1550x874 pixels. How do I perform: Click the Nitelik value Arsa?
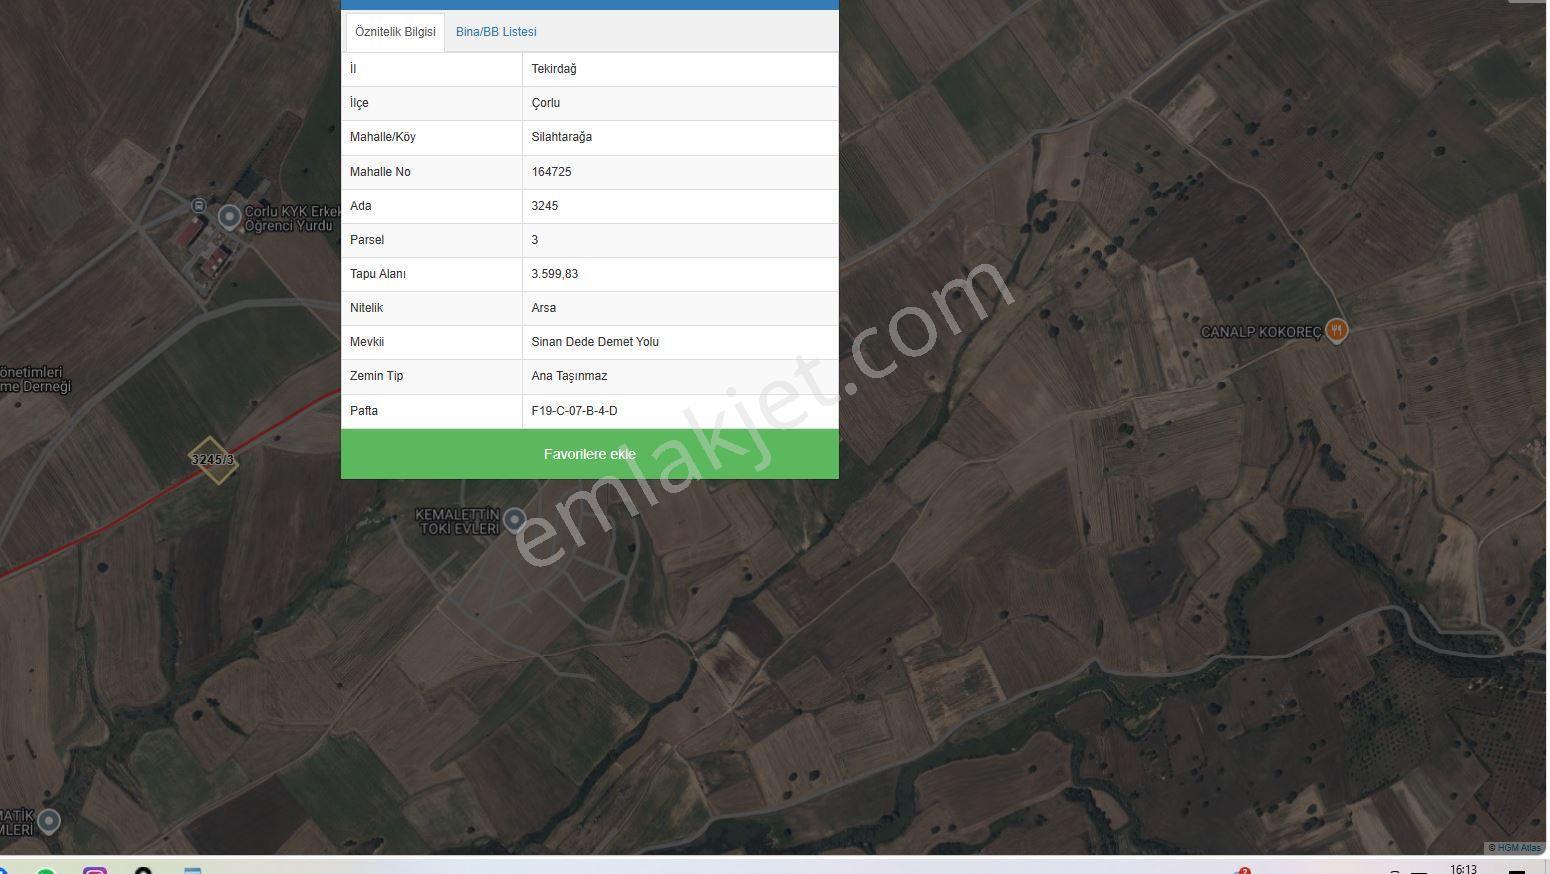click(543, 308)
